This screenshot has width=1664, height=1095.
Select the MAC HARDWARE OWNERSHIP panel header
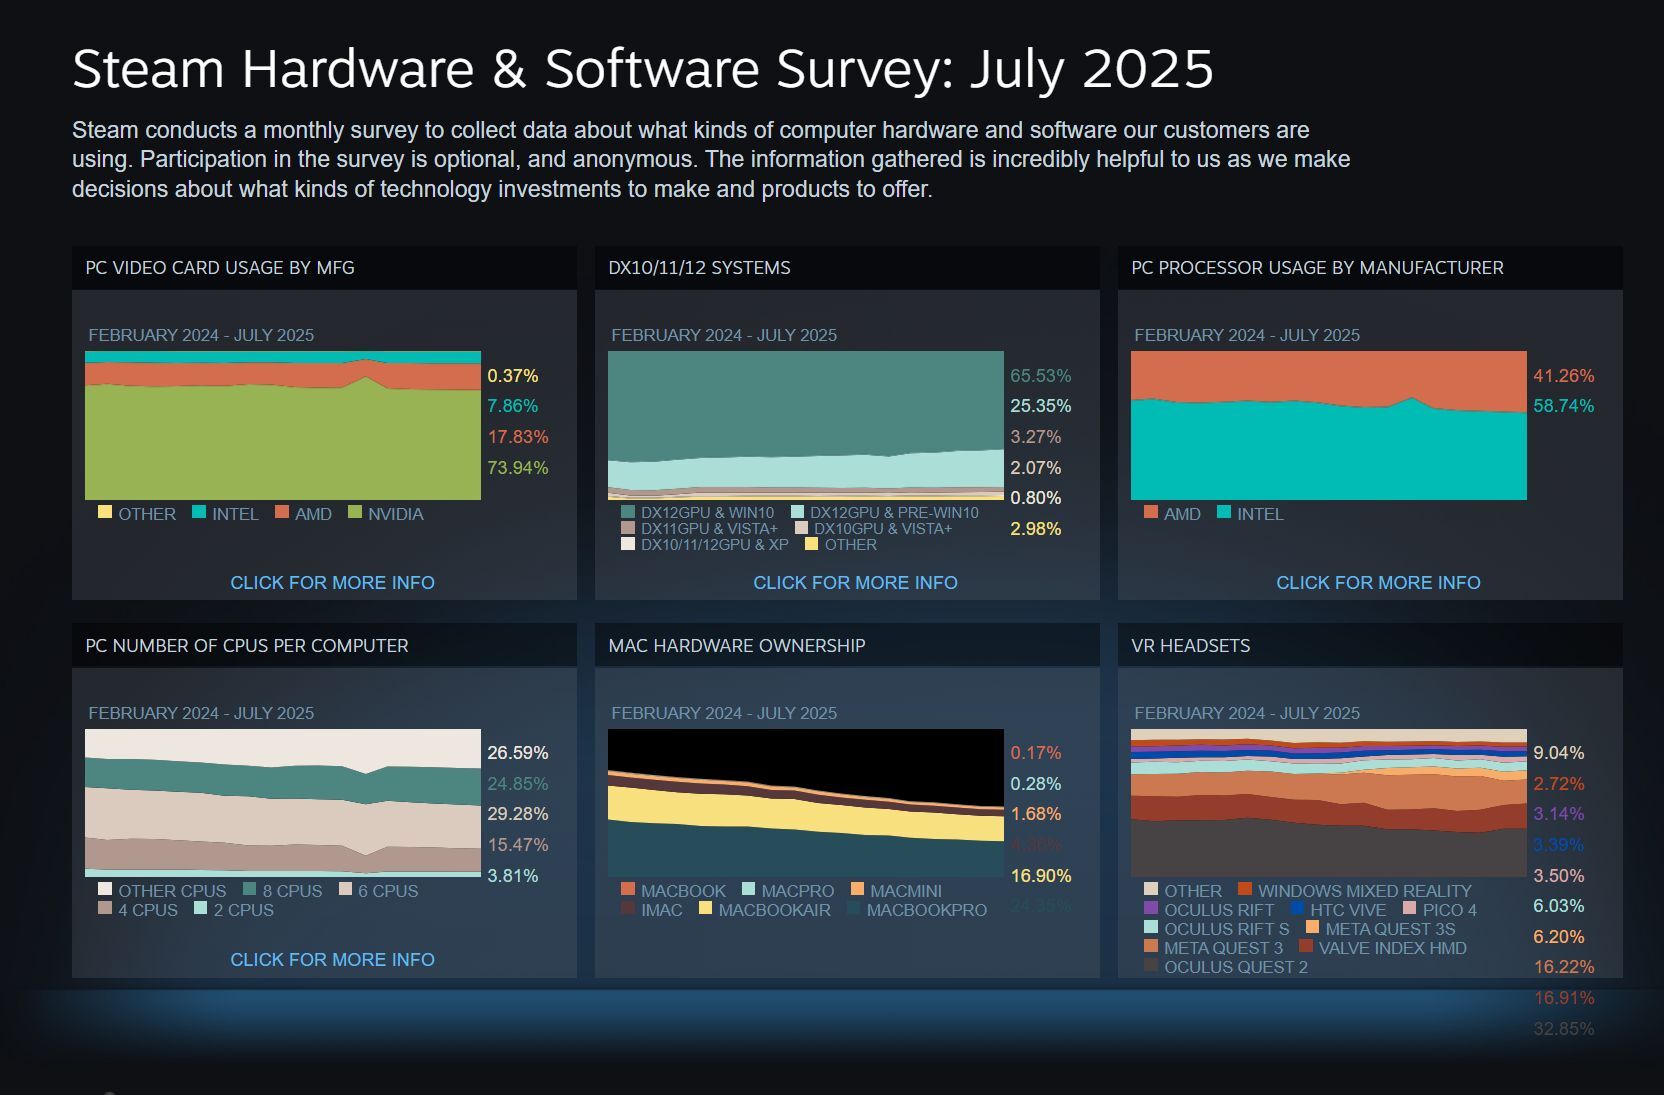pos(736,646)
